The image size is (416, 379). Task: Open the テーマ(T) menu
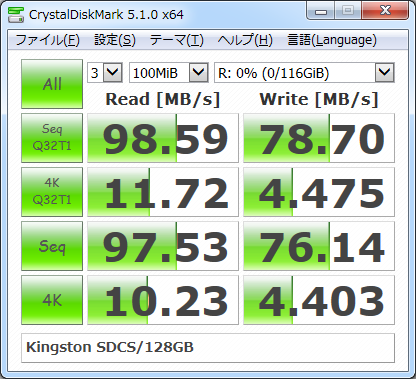[176, 40]
